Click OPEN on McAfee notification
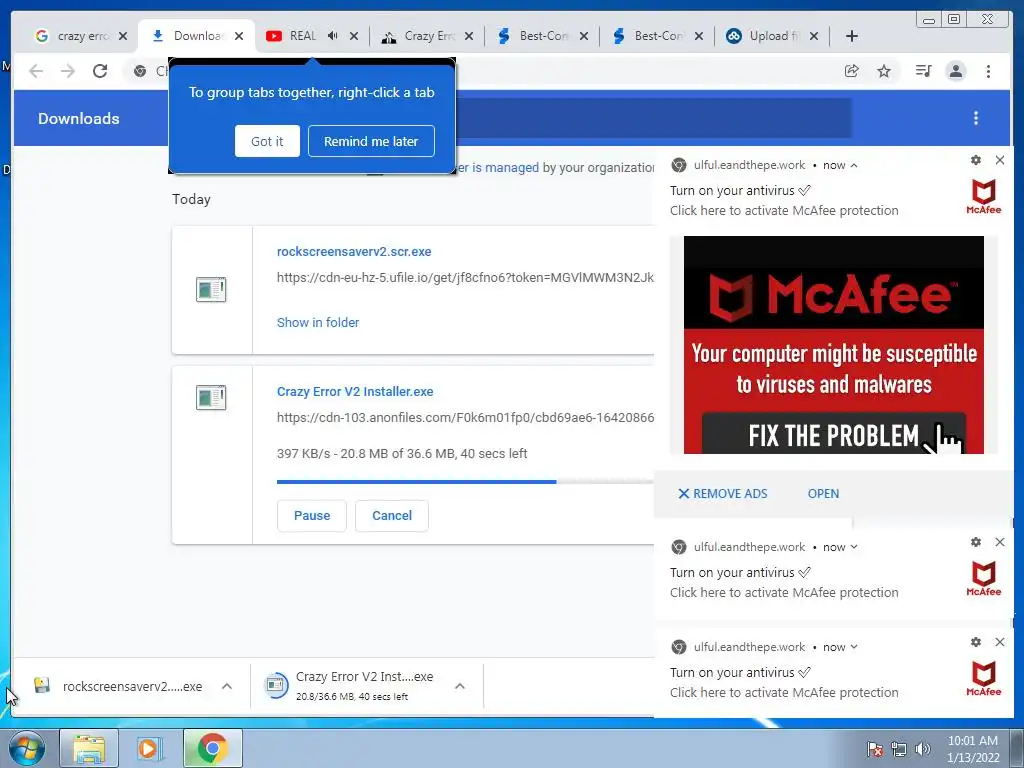This screenshot has height=768, width=1024. 824,494
